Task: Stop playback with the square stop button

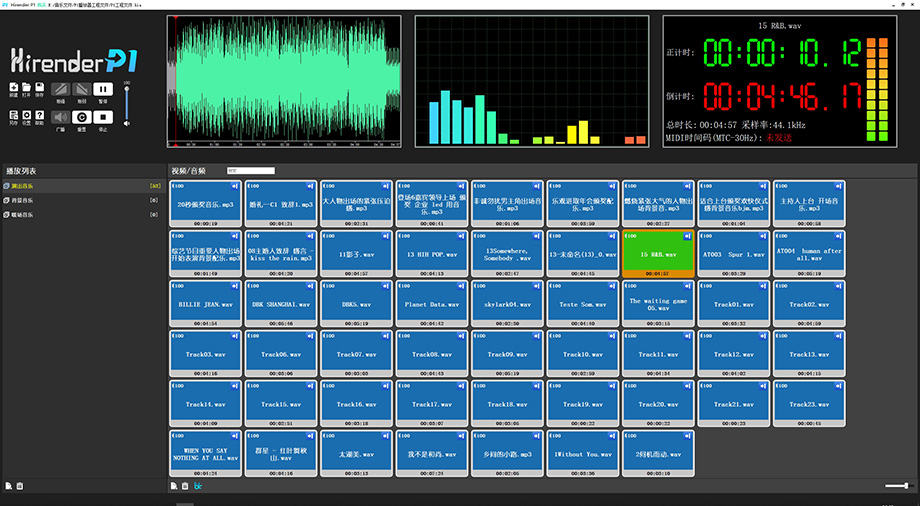Action: [104, 116]
